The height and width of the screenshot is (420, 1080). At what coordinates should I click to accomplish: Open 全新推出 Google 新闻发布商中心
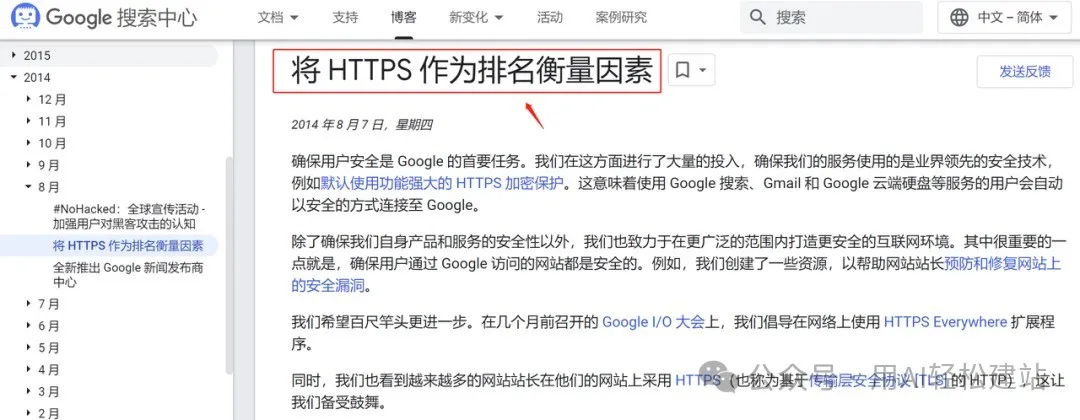128,275
